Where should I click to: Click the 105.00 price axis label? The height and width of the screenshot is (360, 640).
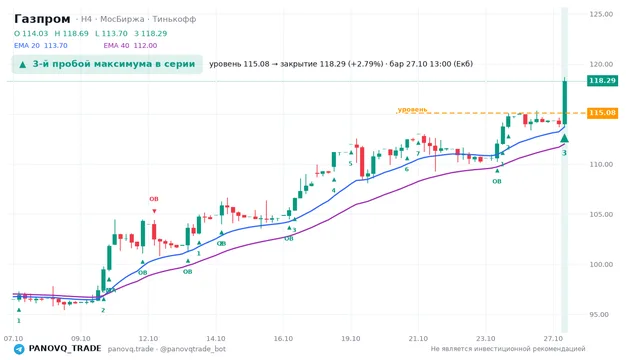click(601, 215)
